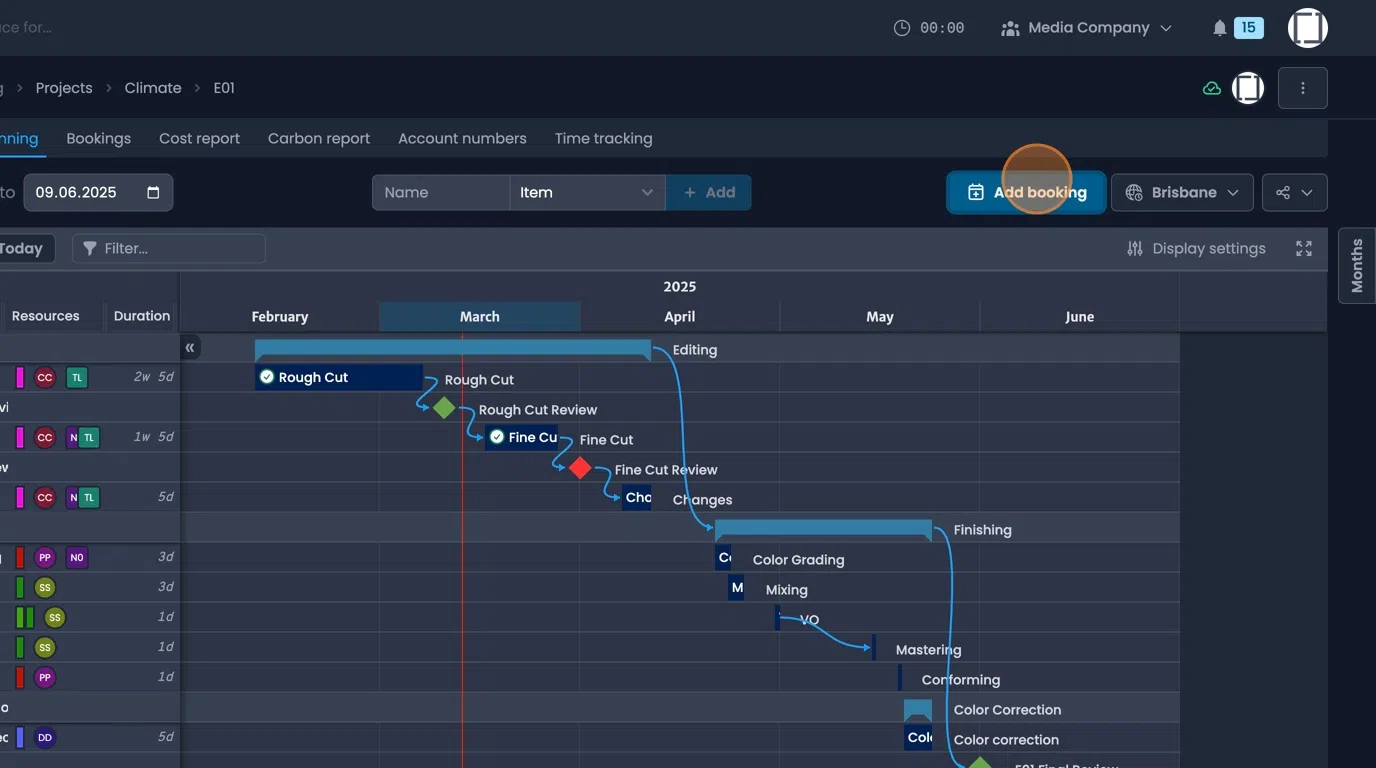Open the Media Company workspace dropdown
Viewport: 1376px width, 768px height.
[x=1086, y=27]
